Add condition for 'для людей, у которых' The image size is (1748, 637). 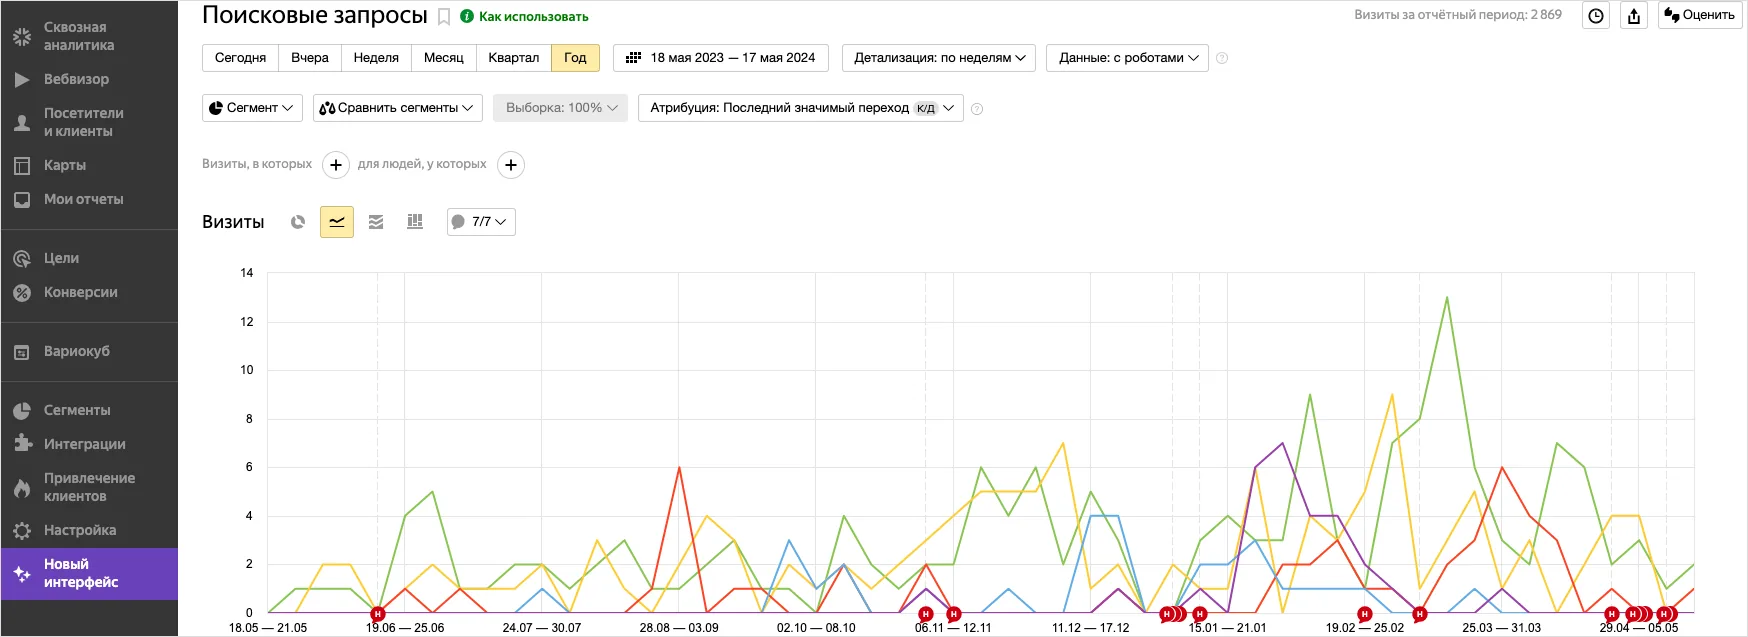click(x=511, y=165)
